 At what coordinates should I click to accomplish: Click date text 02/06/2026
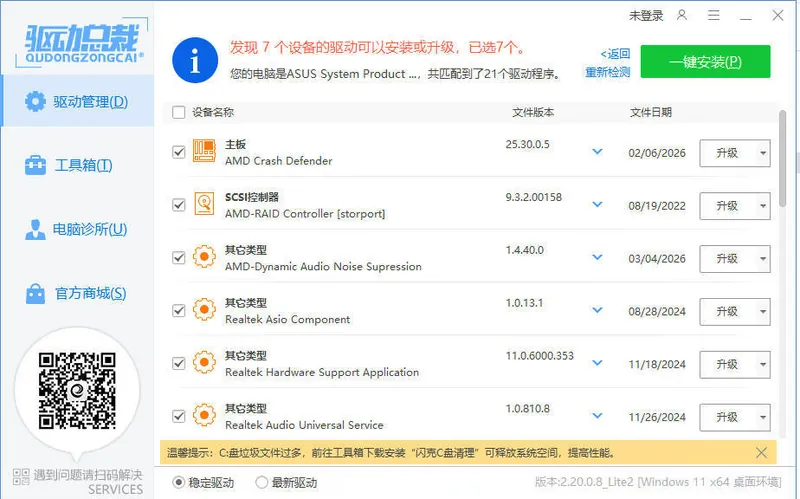[657, 153]
